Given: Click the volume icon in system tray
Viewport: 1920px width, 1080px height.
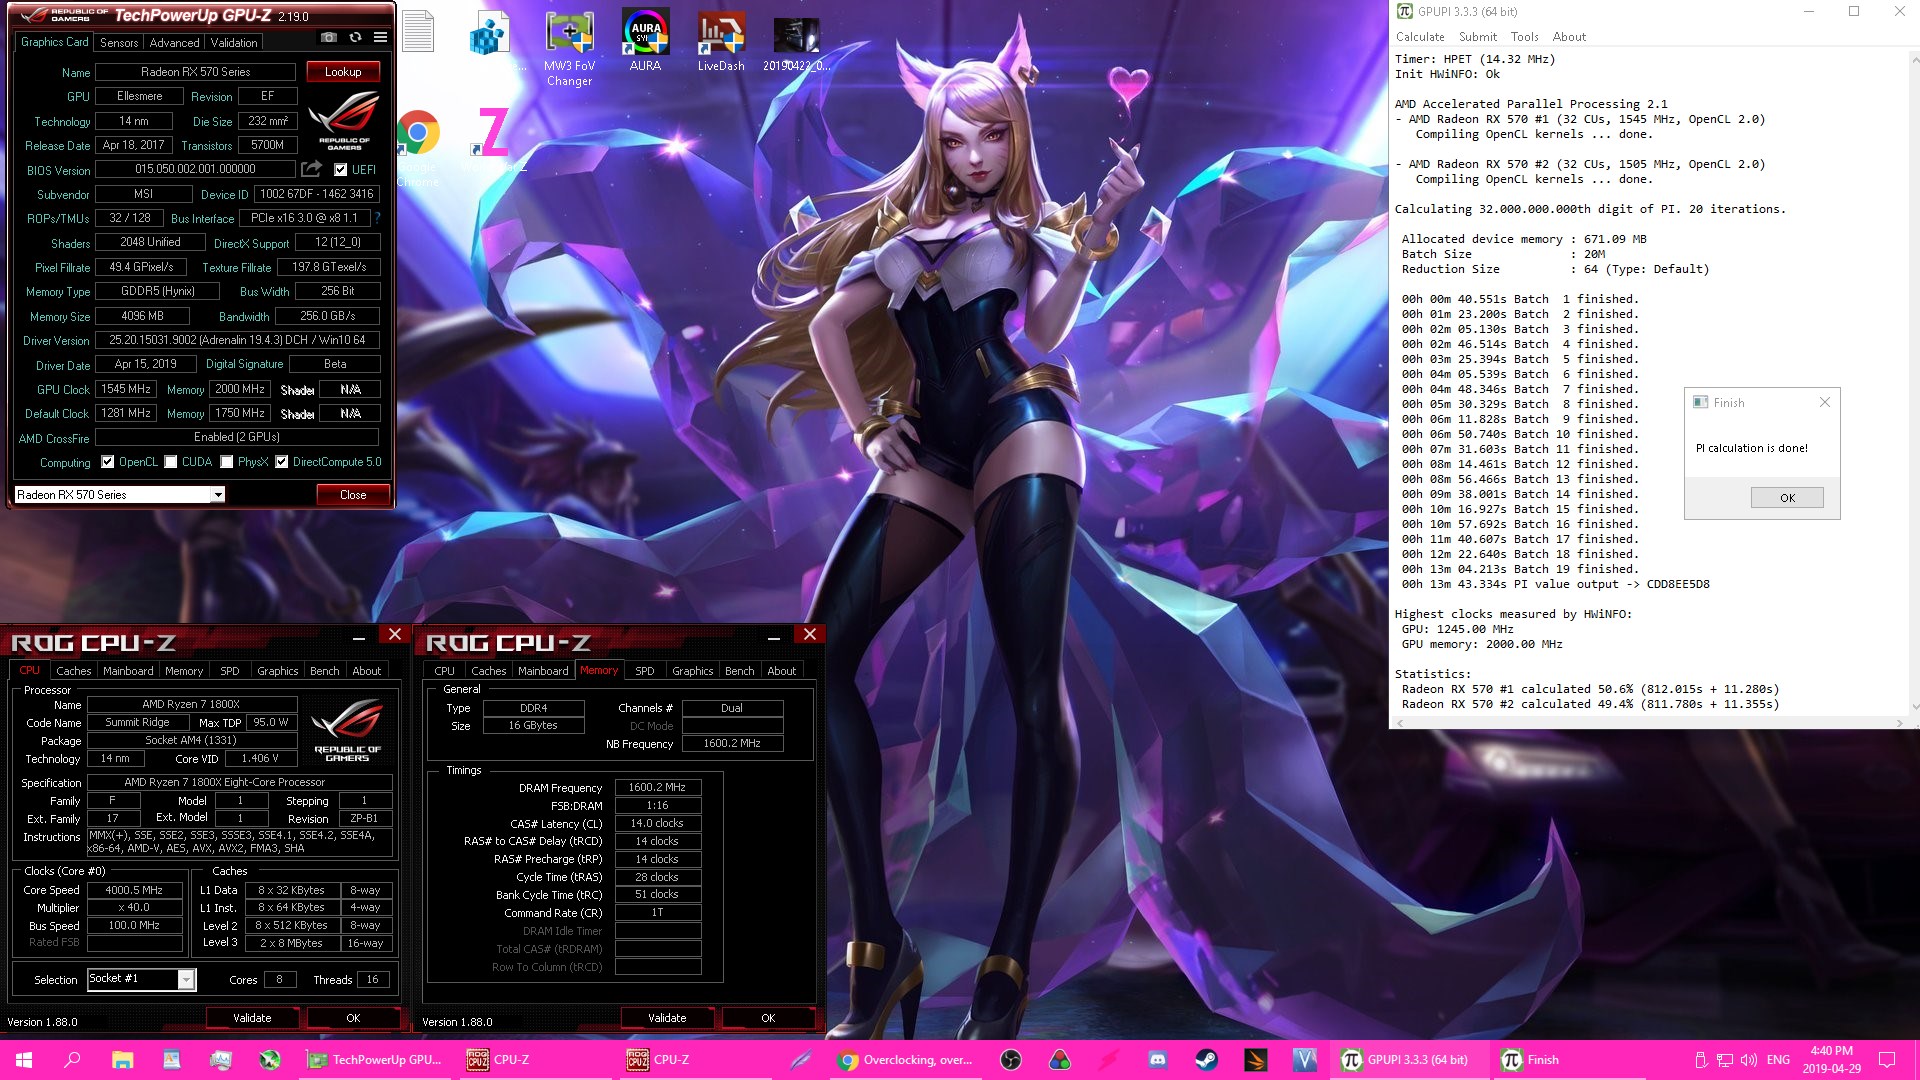Looking at the screenshot, I should point(1749,1060).
